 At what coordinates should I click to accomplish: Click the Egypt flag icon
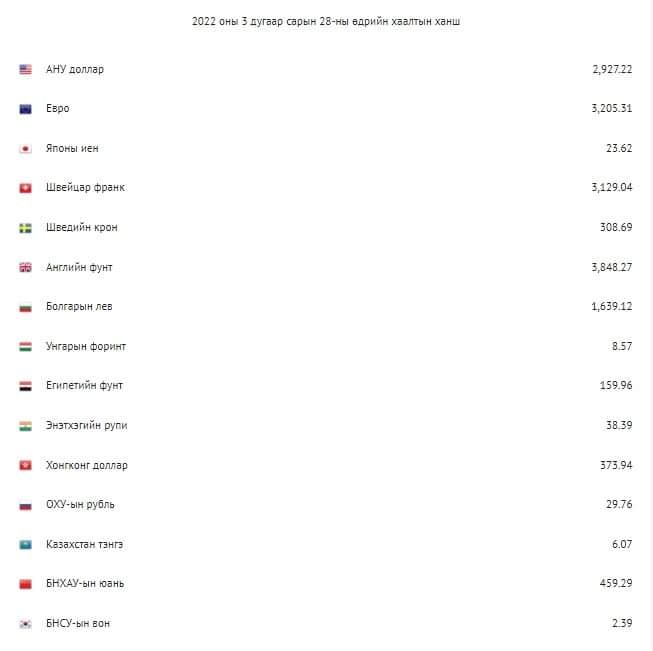click(x=26, y=386)
